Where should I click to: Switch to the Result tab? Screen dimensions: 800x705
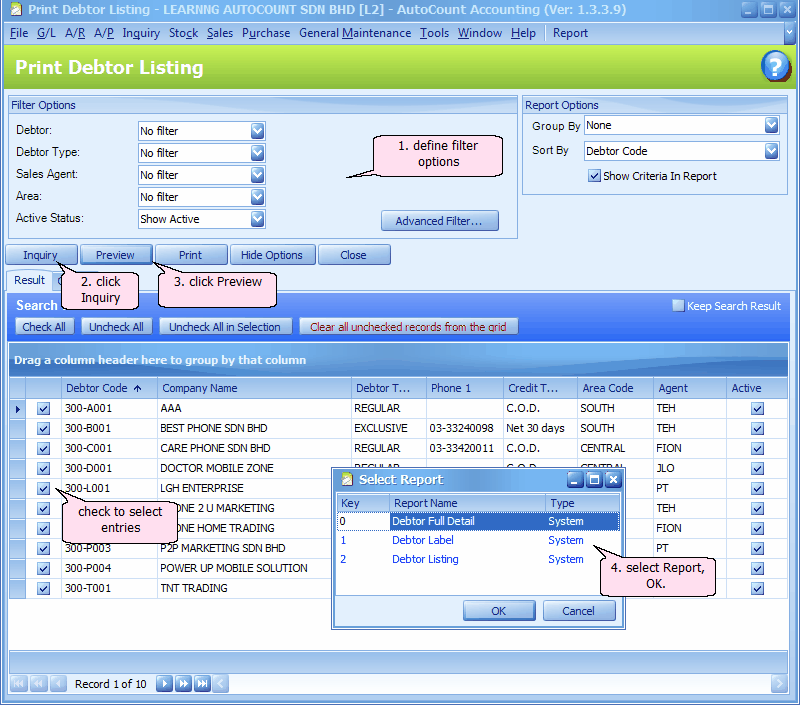[x=29, y=281]
